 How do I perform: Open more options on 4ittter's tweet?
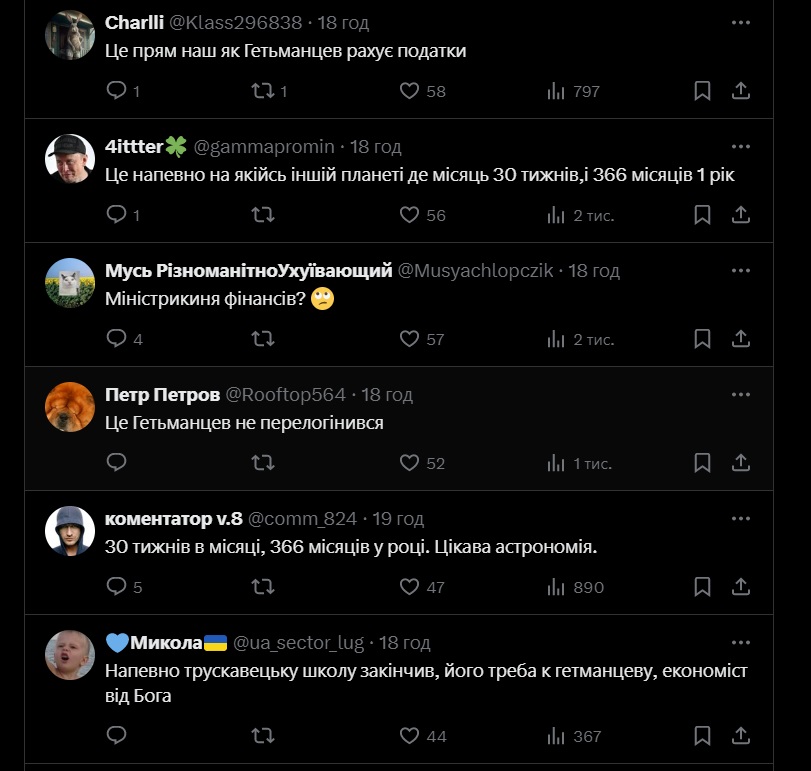740,146
